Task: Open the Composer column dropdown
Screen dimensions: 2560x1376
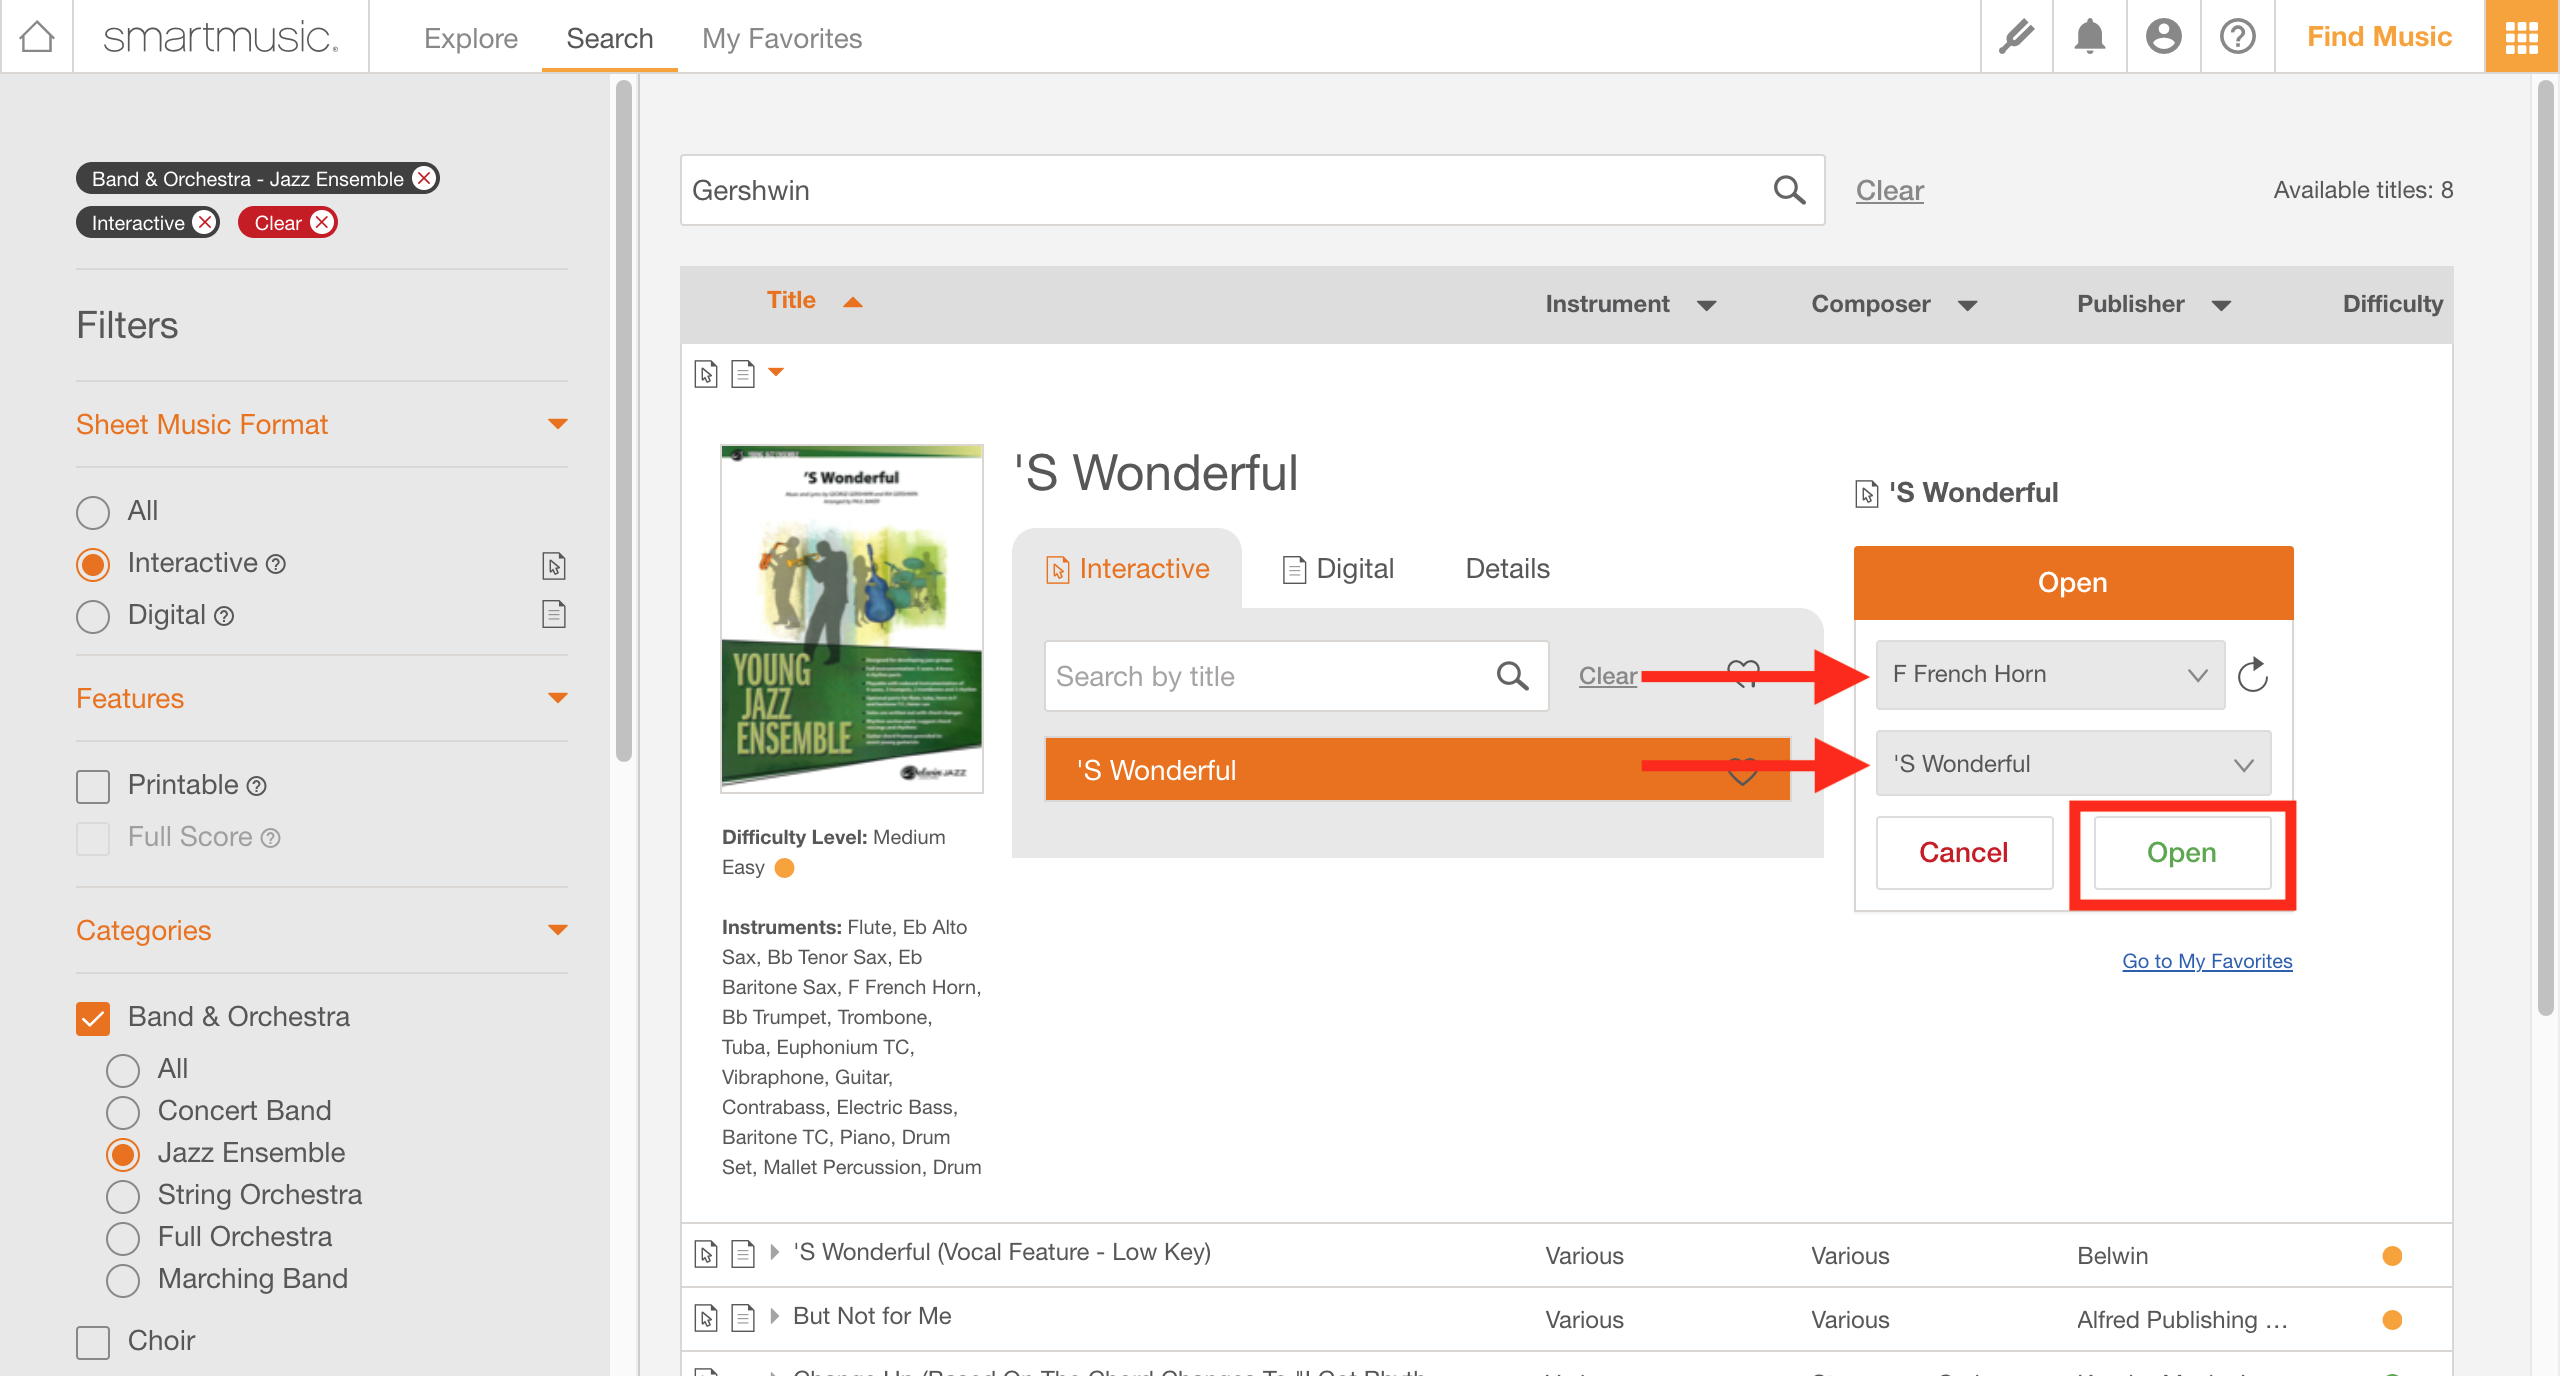Action: coord(1967,305)
